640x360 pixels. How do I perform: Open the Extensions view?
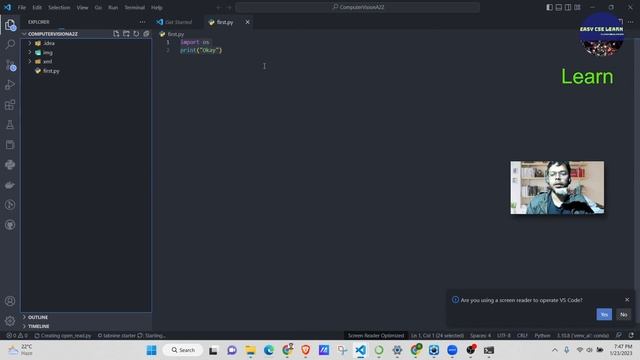point(10,105)
